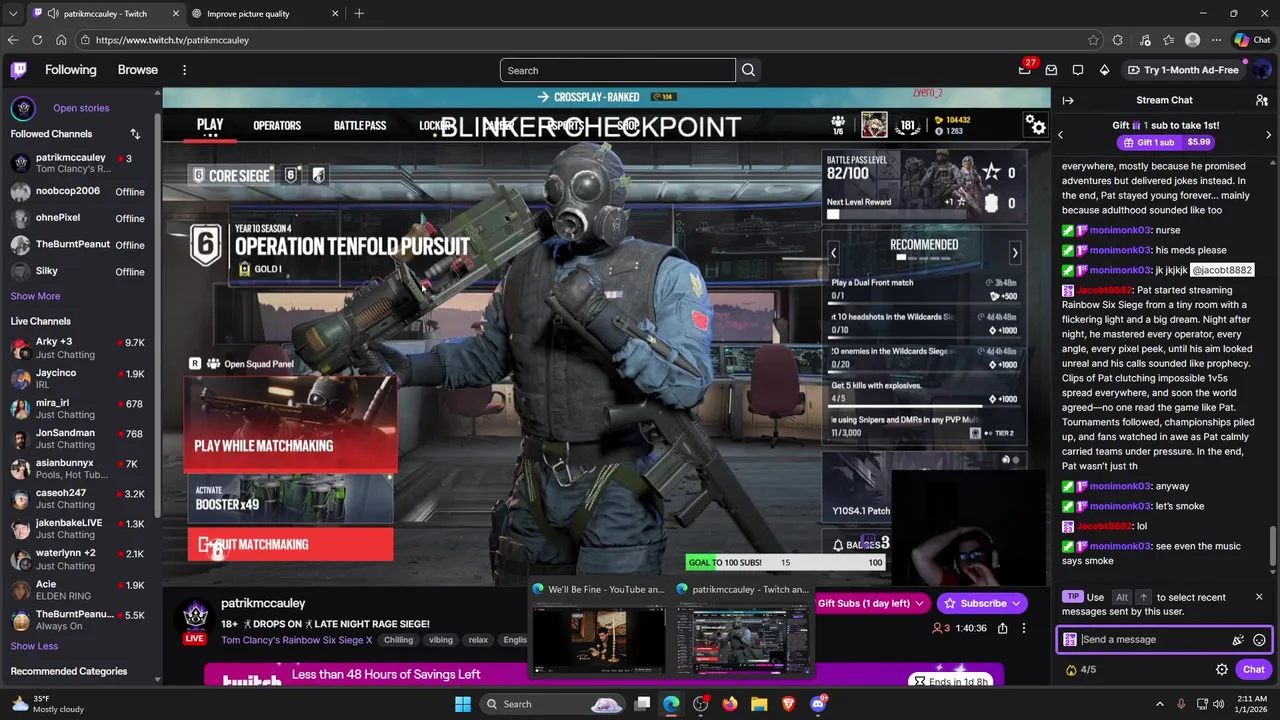Viewport: 1280px width, 720px height.
Task: Open Firefox from the taskbar
Action: 730,704
